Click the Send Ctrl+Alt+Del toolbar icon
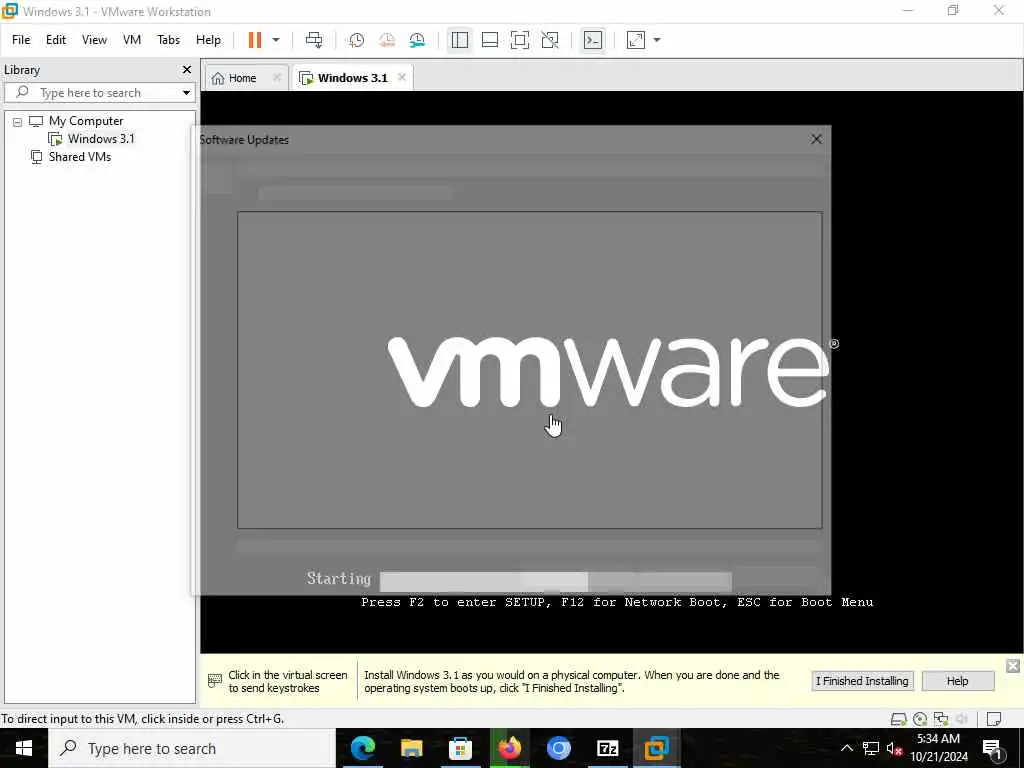 313,40
